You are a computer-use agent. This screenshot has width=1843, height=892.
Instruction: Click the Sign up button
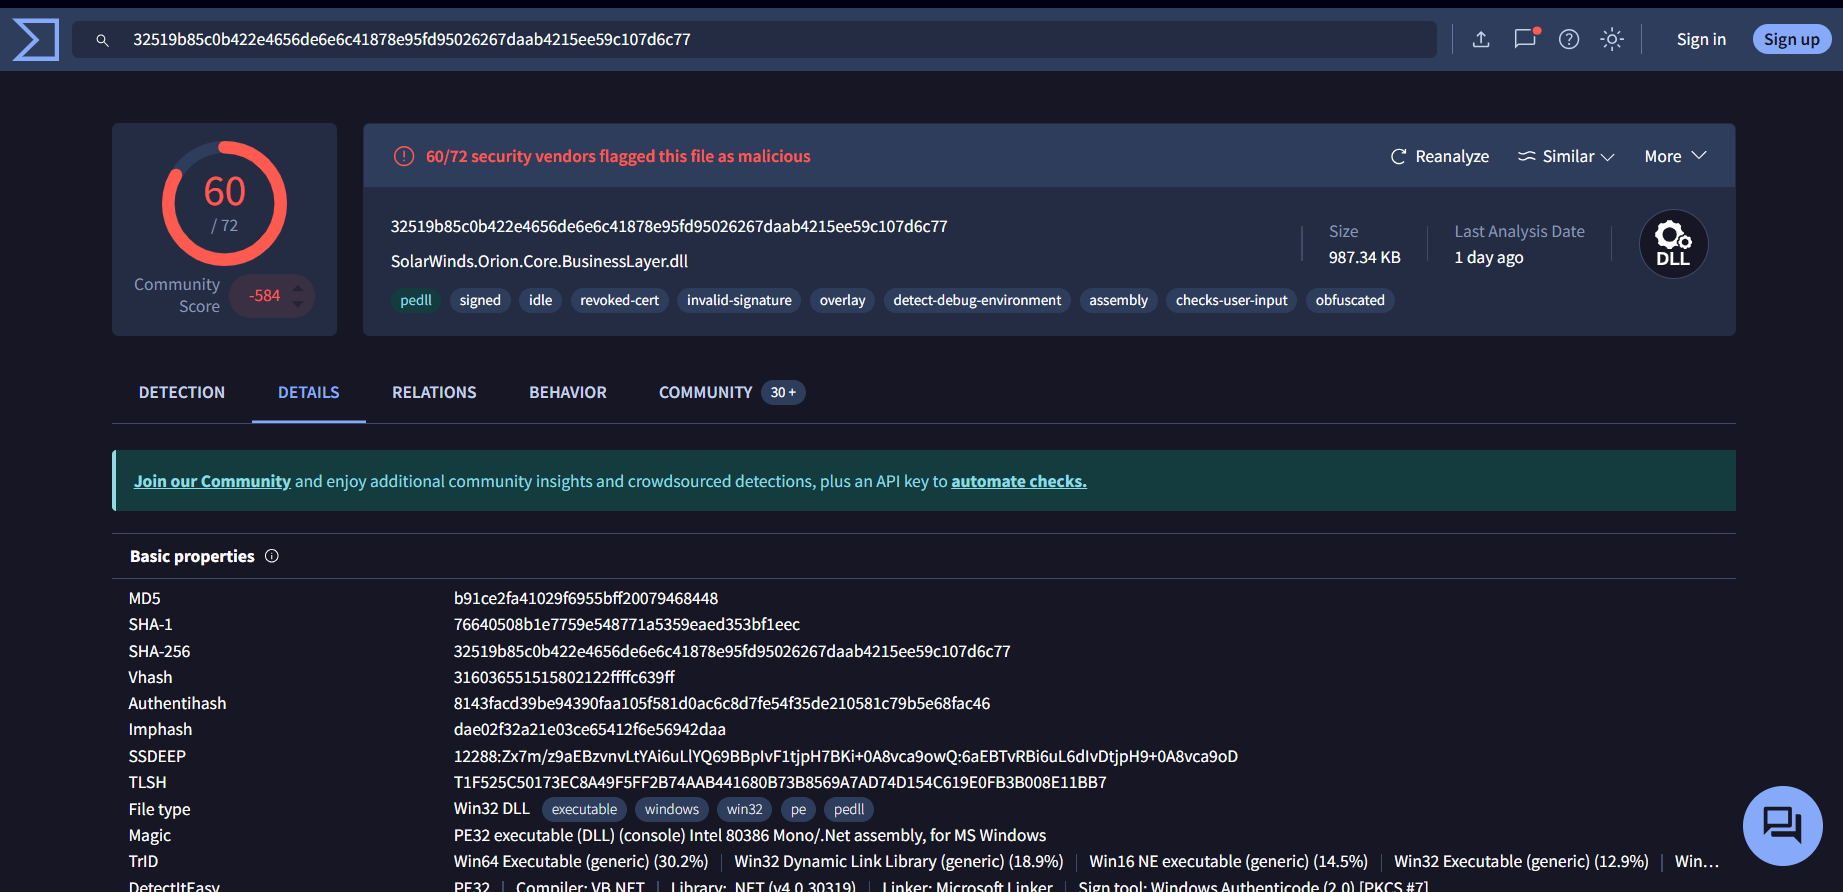tap(1791, 39)
